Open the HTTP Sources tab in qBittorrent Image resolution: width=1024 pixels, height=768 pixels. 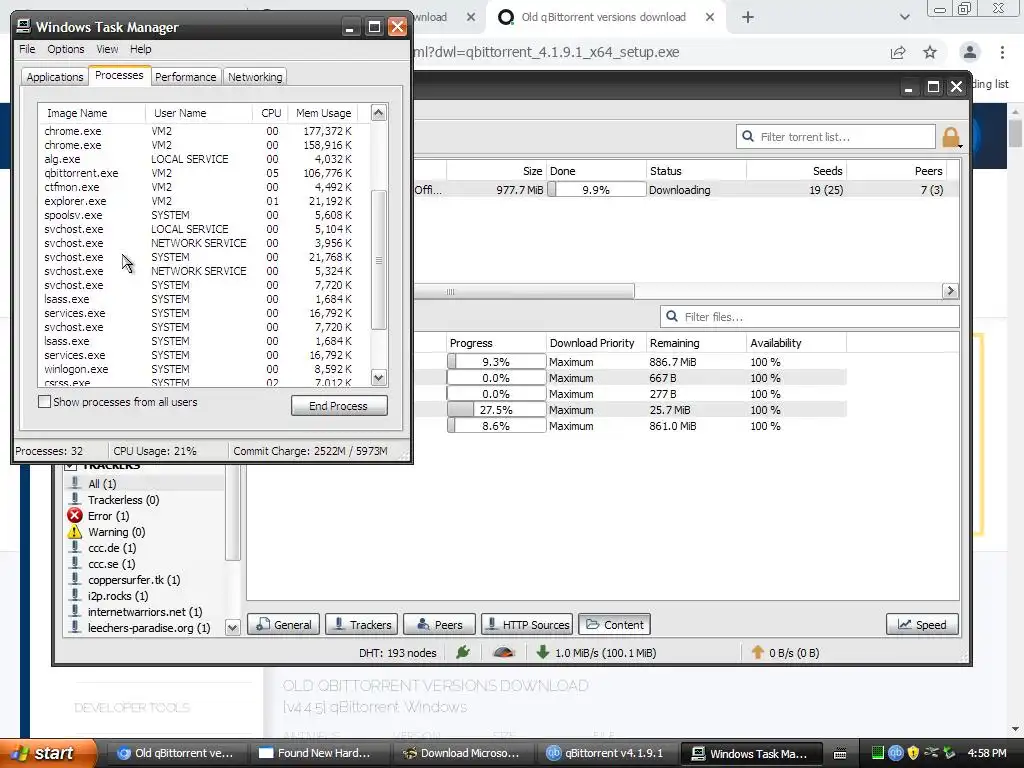527,624
